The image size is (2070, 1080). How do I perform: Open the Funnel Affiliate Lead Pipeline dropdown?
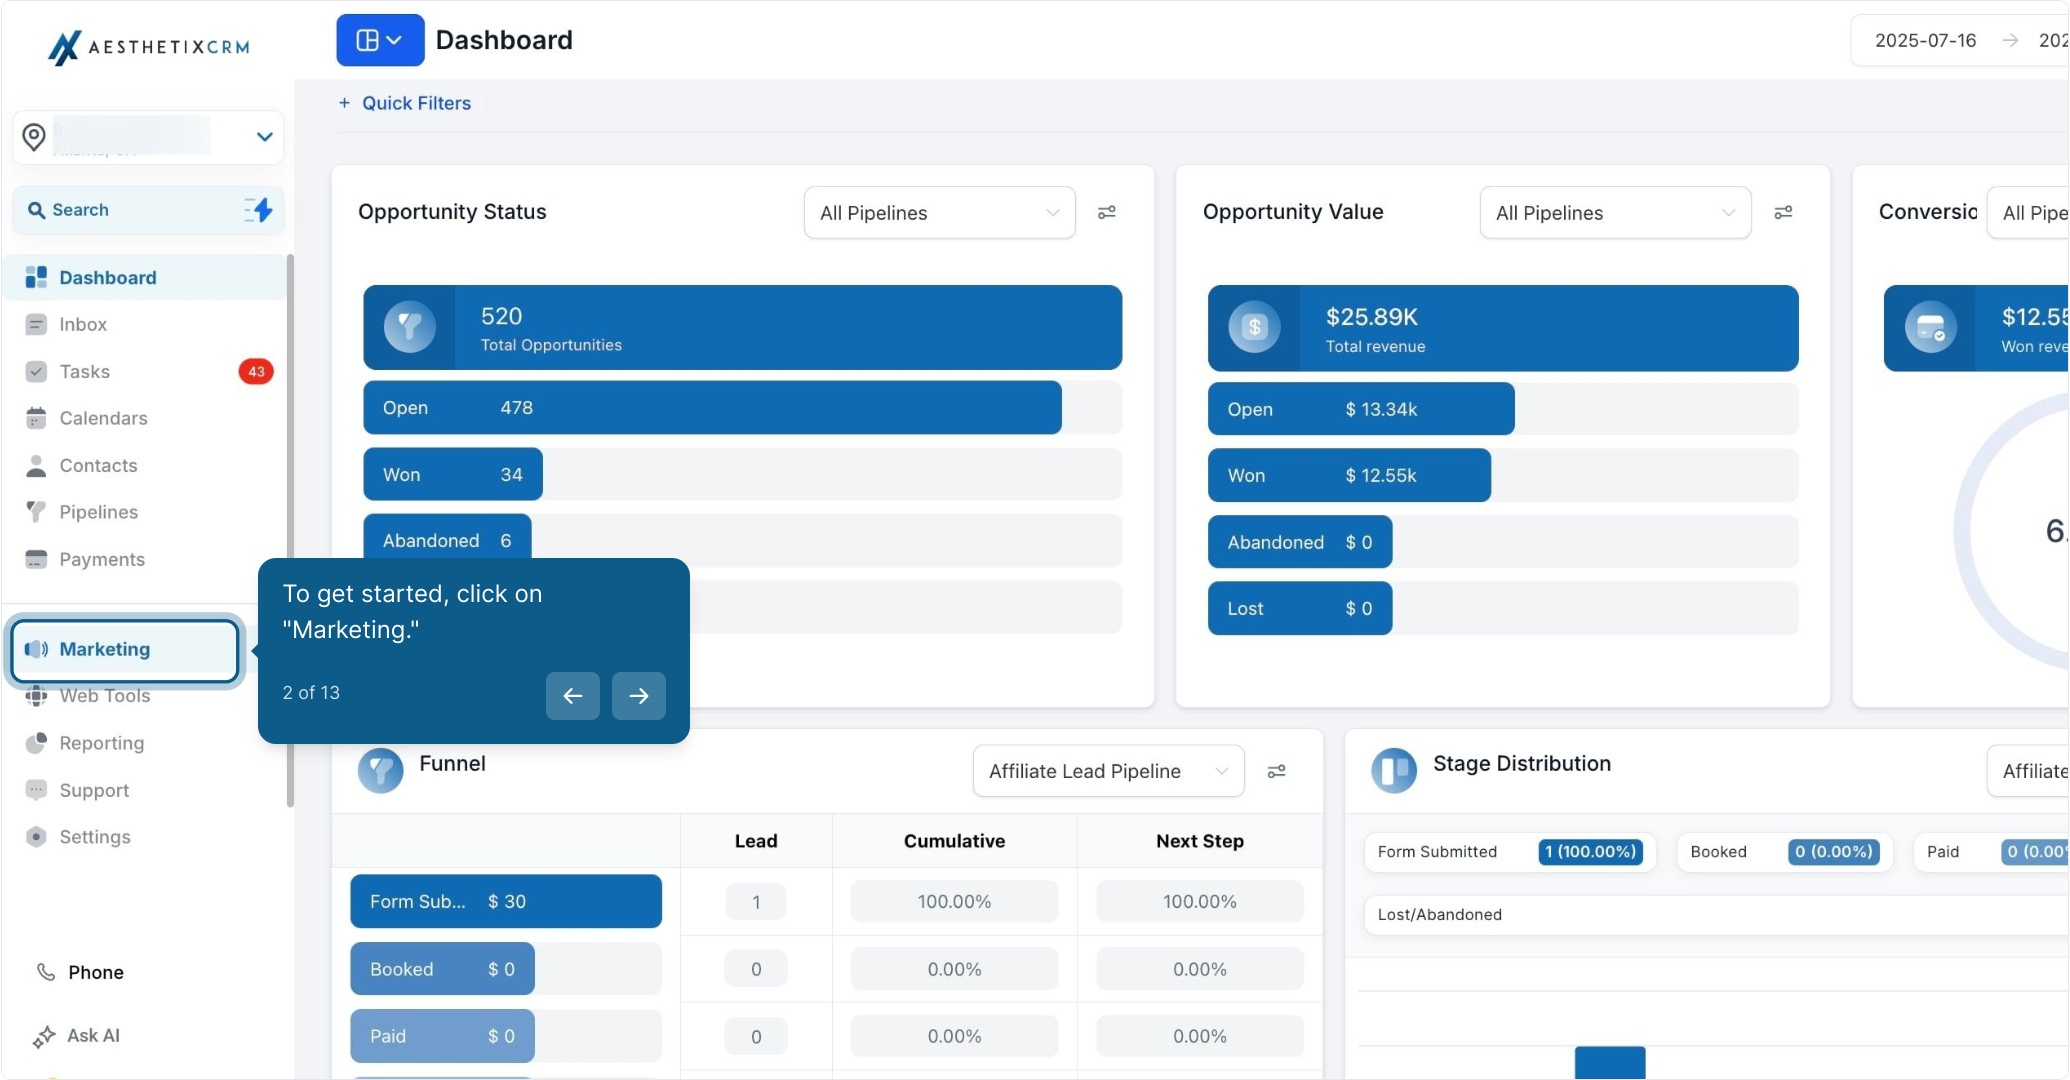coord(1108,771)
